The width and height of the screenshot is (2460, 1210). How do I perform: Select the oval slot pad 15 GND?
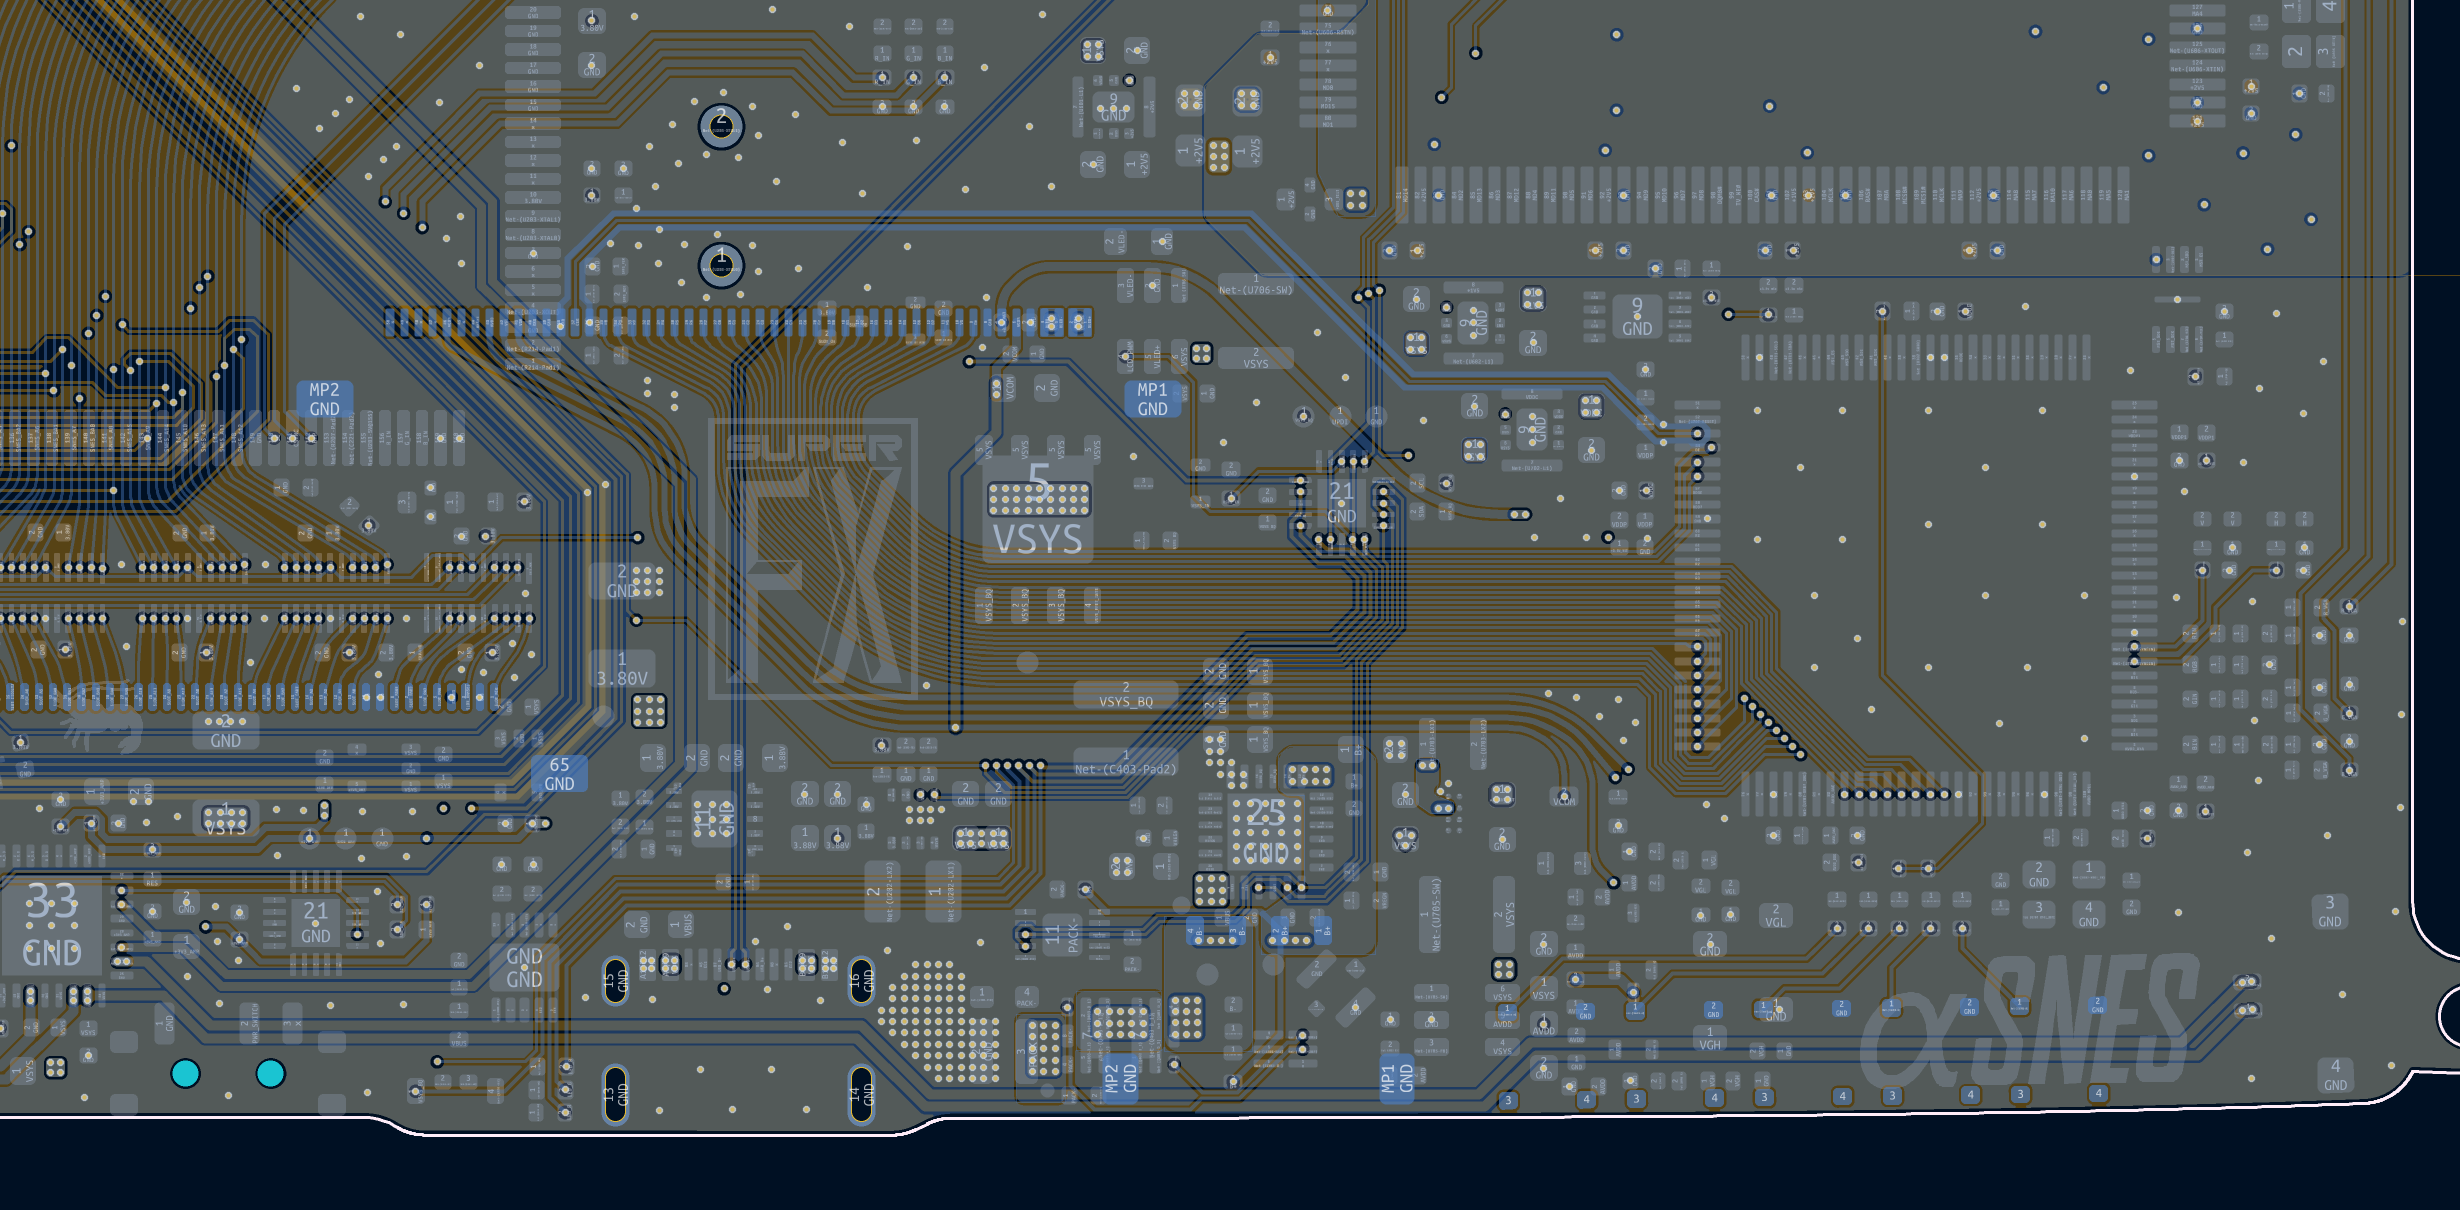(616, 981)
